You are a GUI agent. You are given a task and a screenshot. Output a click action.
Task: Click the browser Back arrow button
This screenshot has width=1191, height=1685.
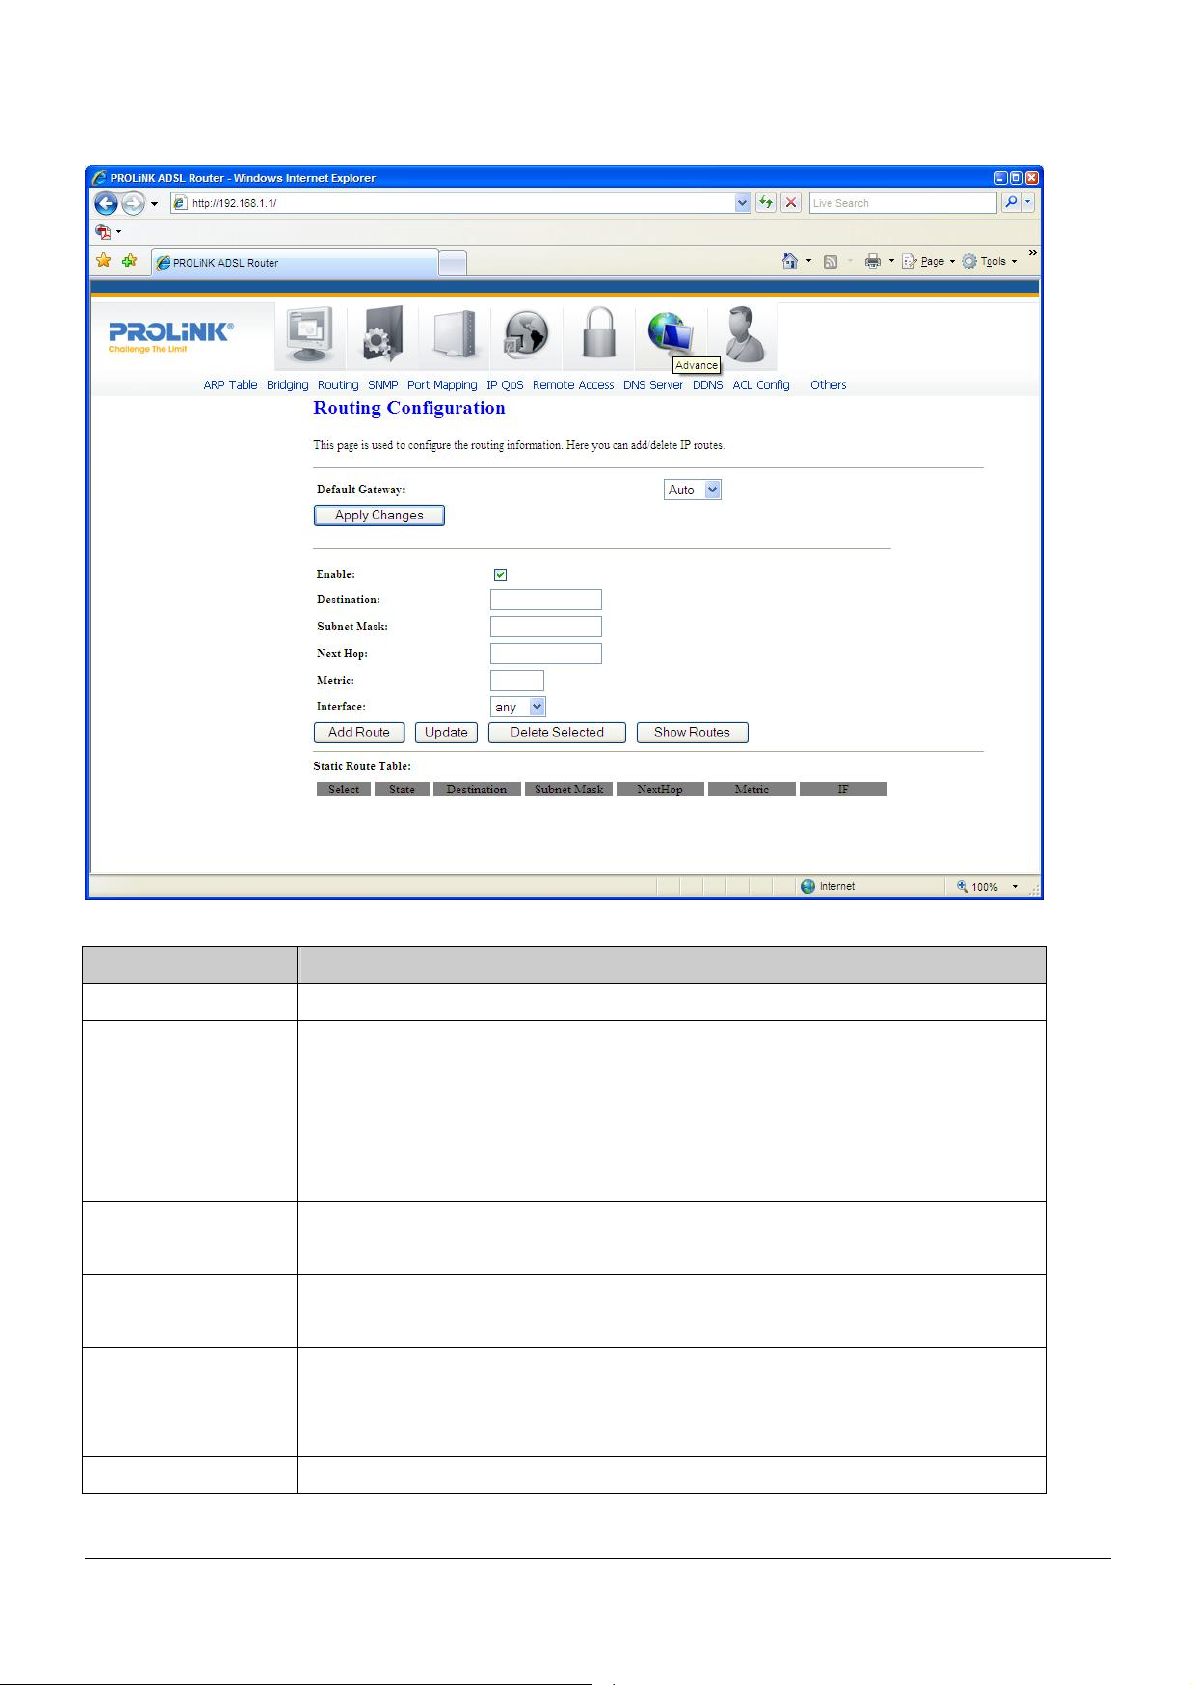106,203
